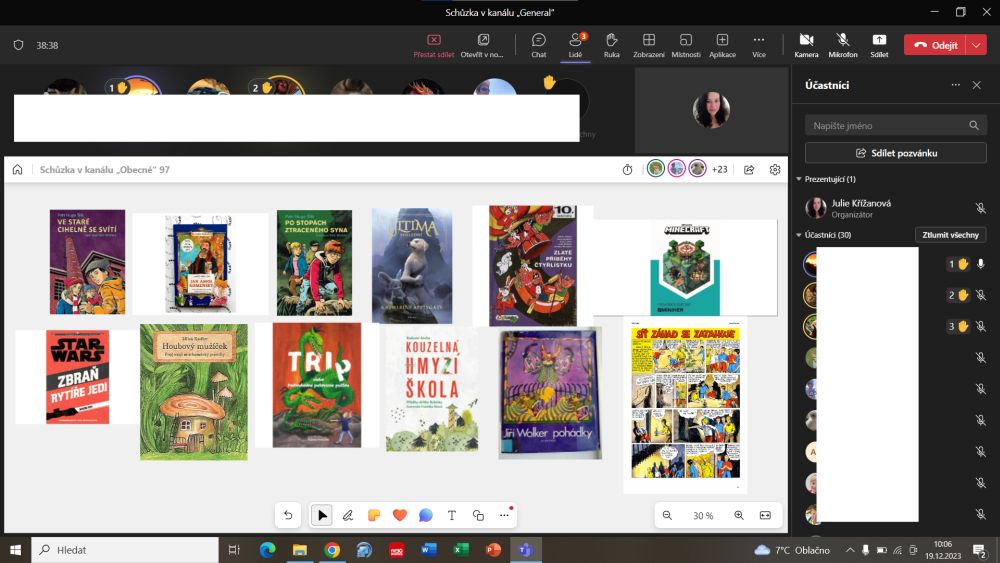Zoom out the whiteboard
Image resolution: width=1000 pixels, height=563 pixels.
coord(667,515)
